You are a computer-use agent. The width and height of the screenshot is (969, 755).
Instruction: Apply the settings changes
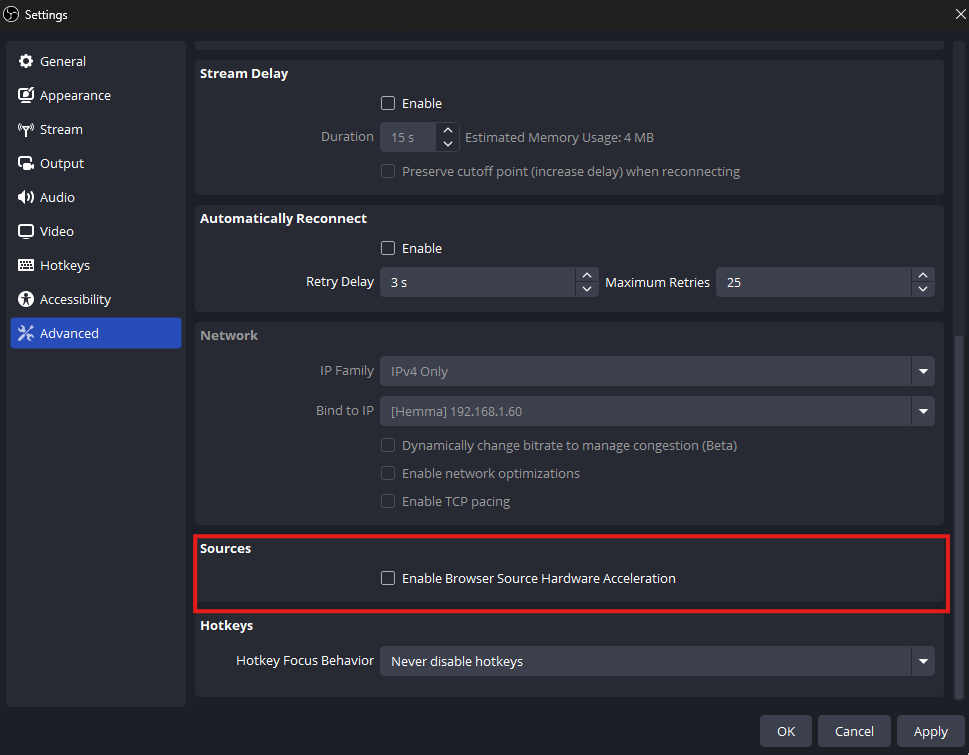[931, 732]
